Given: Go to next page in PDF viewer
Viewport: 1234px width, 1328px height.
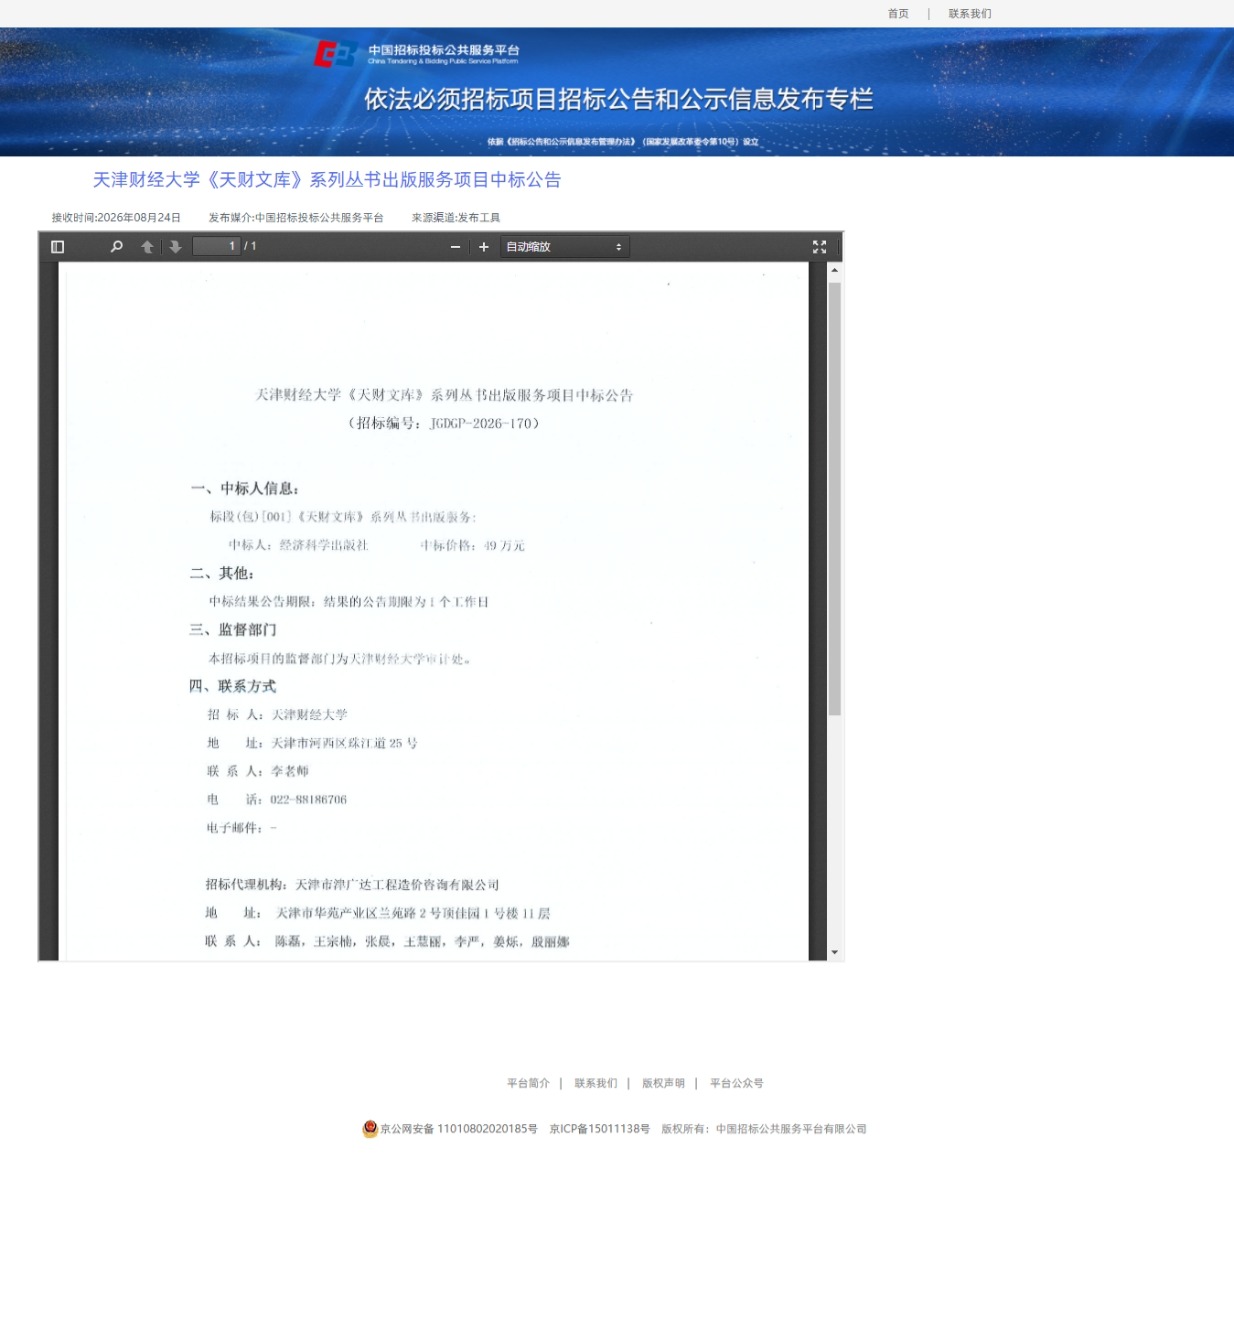Looking at the screenshot, I should (176, 247).
